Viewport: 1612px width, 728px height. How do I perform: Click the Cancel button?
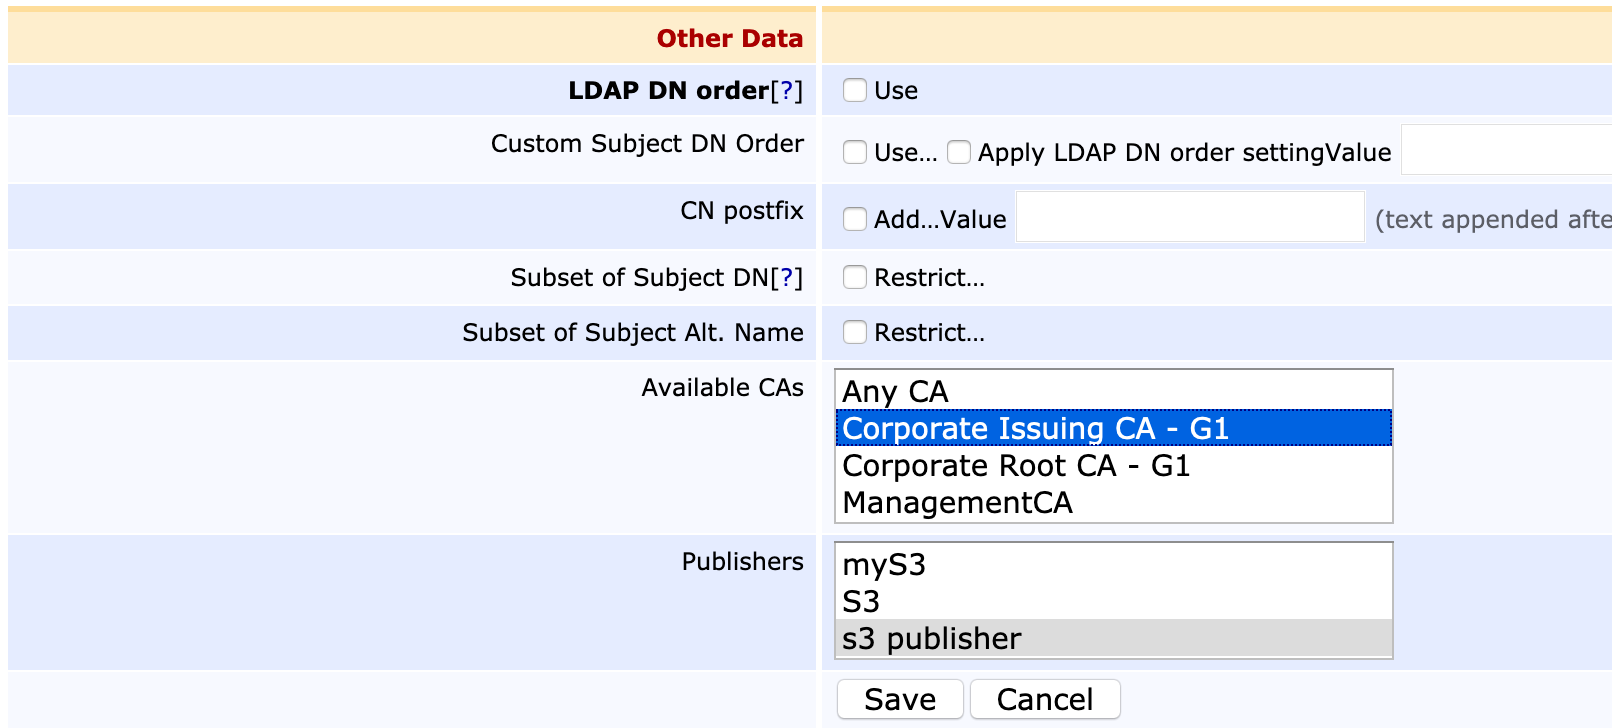(1044, 699)
